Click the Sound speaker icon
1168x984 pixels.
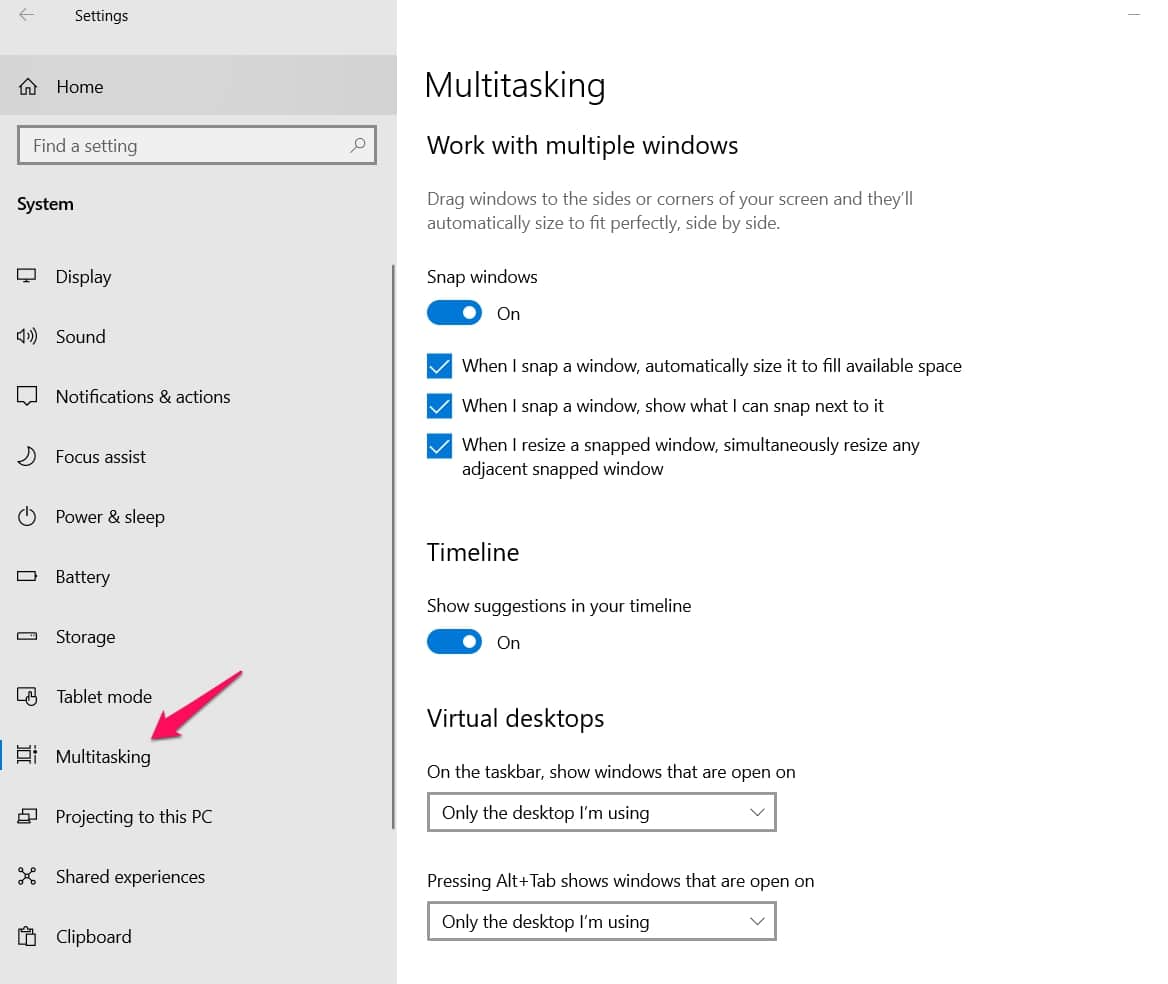27,336
